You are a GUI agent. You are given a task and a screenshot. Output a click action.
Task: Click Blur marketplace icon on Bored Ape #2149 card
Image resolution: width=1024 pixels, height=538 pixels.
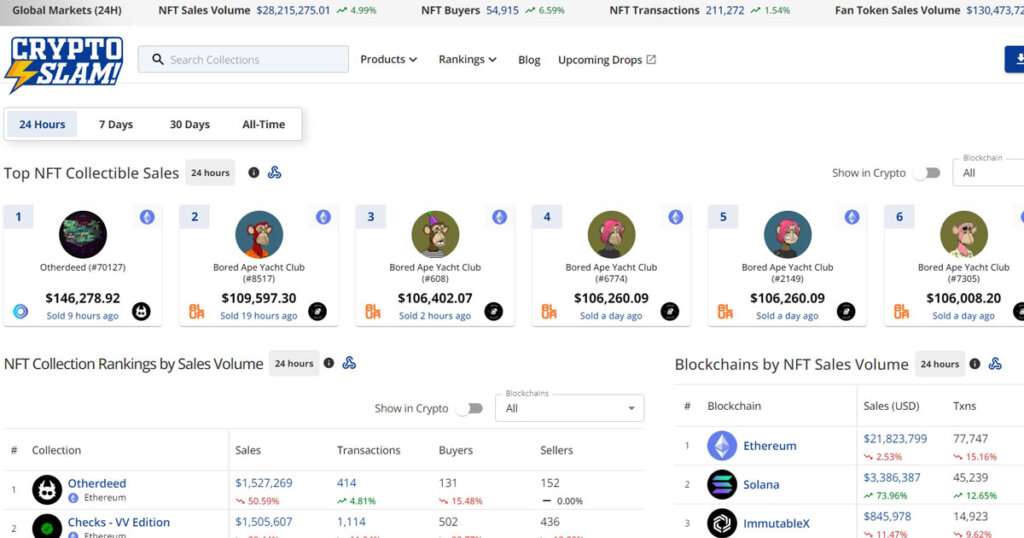(726, 311)
